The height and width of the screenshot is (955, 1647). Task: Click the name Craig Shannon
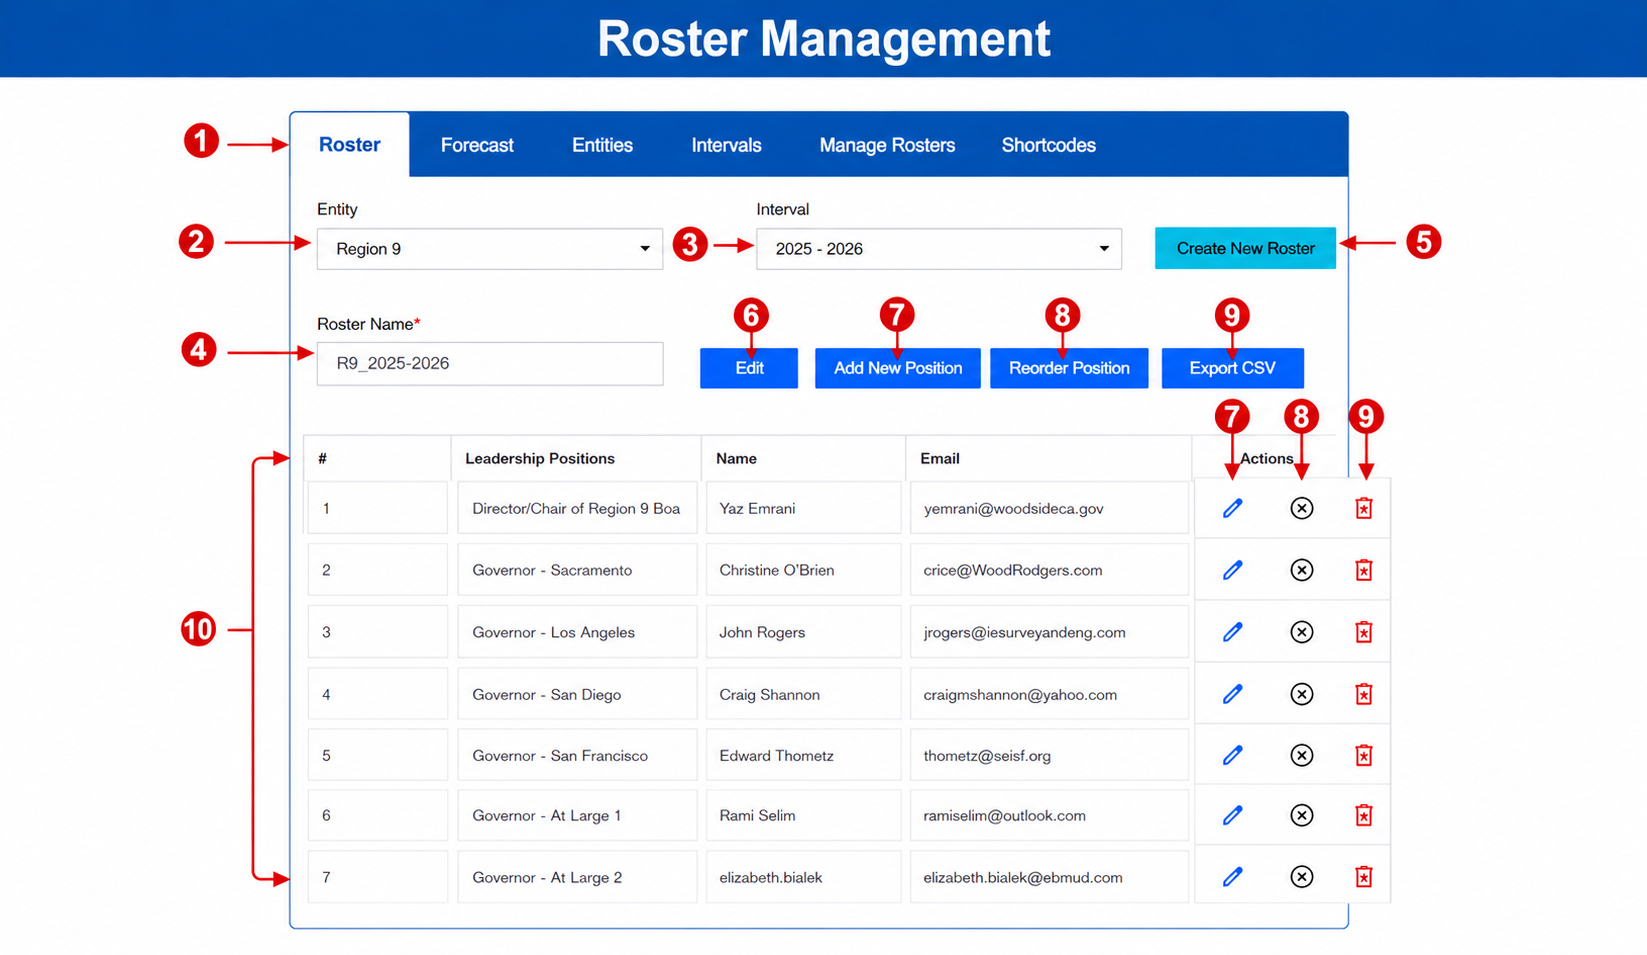point(769,694)
